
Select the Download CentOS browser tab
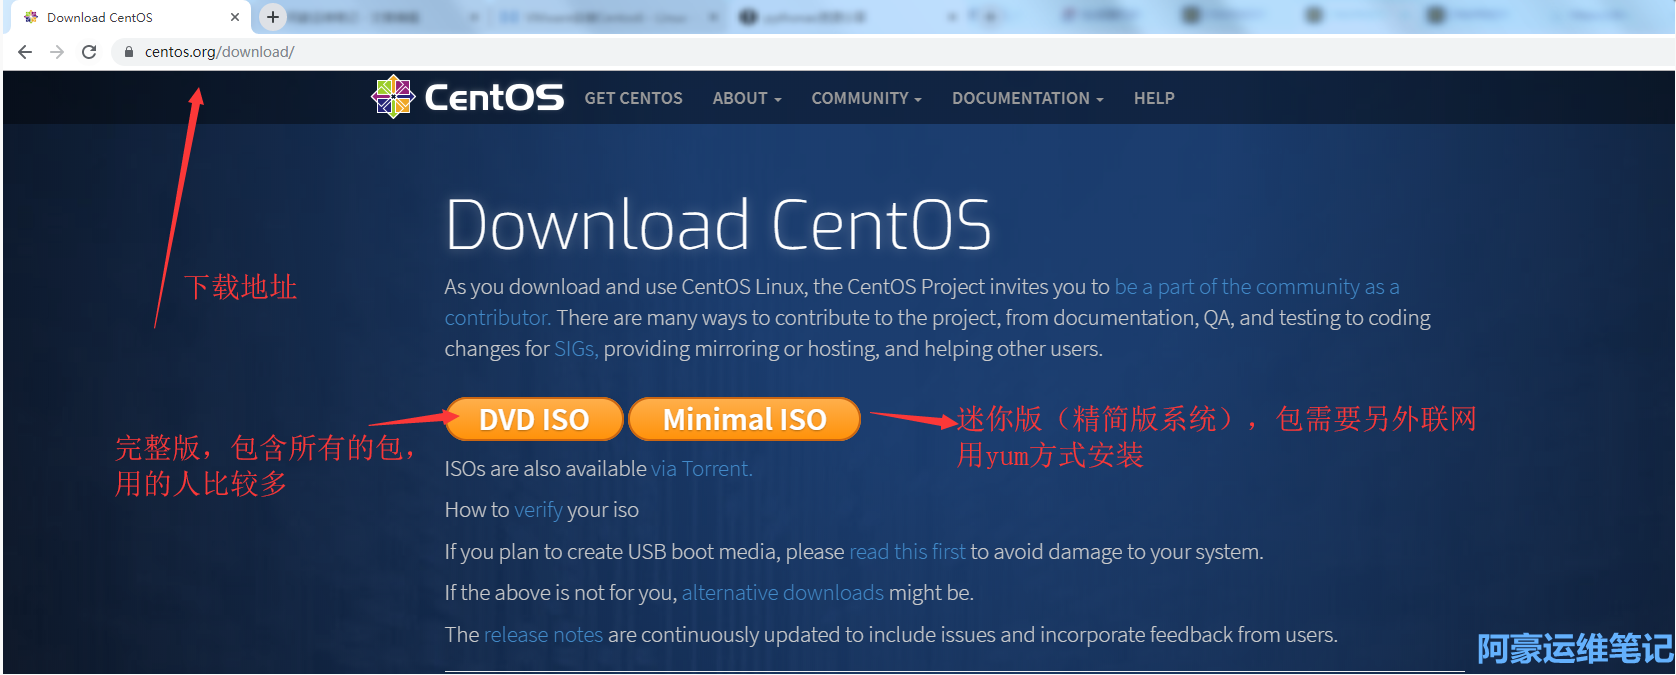[110, 17]
